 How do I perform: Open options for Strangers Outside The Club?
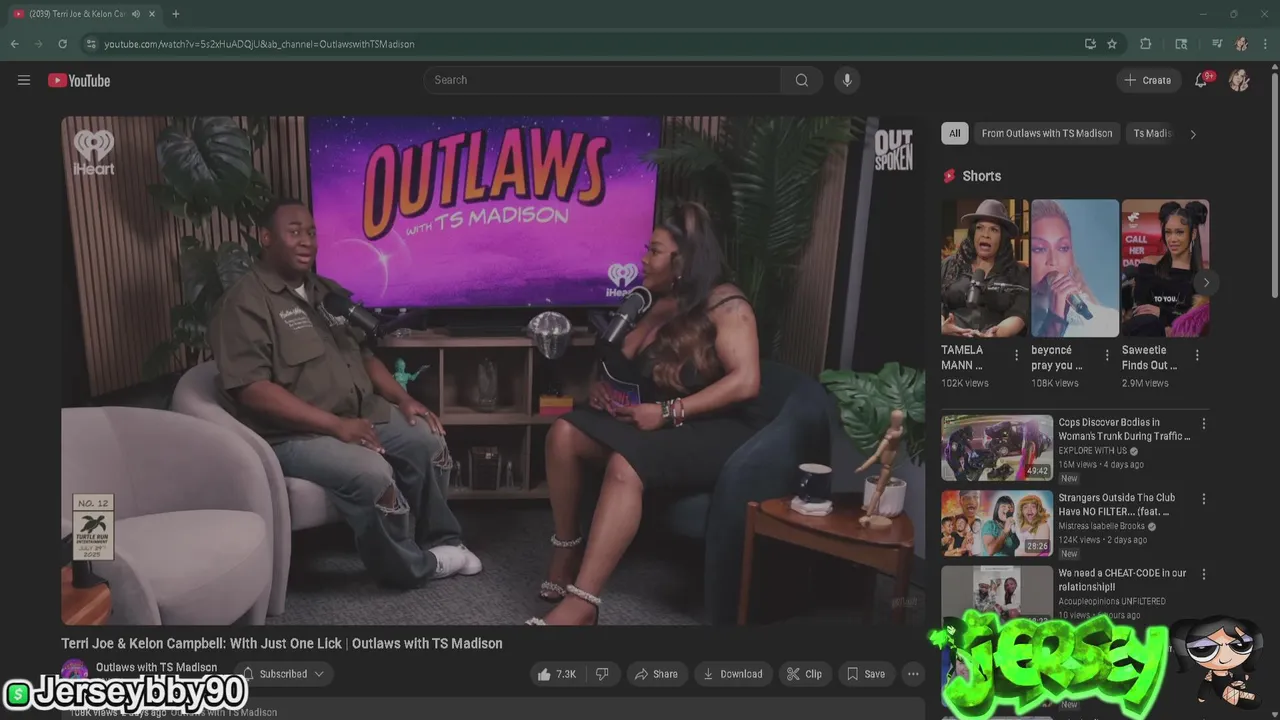1204,499
